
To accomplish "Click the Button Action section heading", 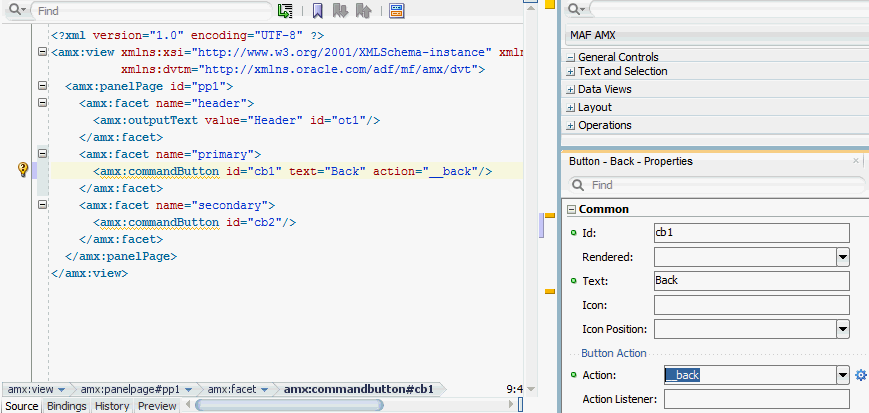I will coord(614,353).
